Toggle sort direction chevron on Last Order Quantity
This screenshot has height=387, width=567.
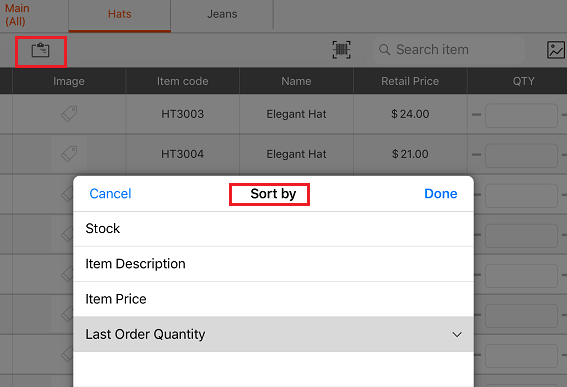(457, 335)
